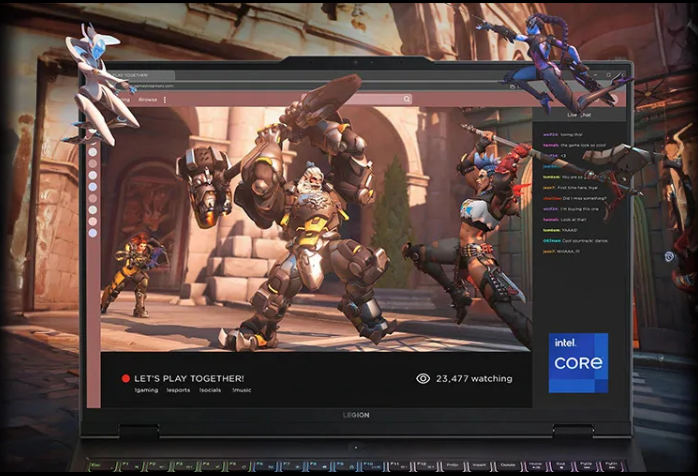Select the topmost channel circle in sidebar
This screenshot has height=476, width=698.
[x=93, y=152]
